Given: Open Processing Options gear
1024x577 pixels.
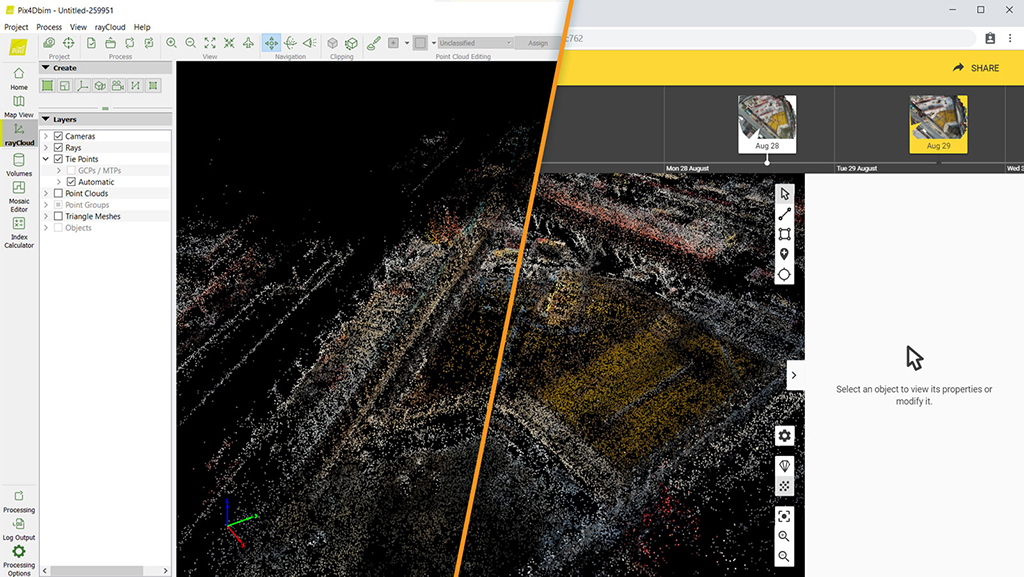Looking at the screenshot, I should 19,560.
